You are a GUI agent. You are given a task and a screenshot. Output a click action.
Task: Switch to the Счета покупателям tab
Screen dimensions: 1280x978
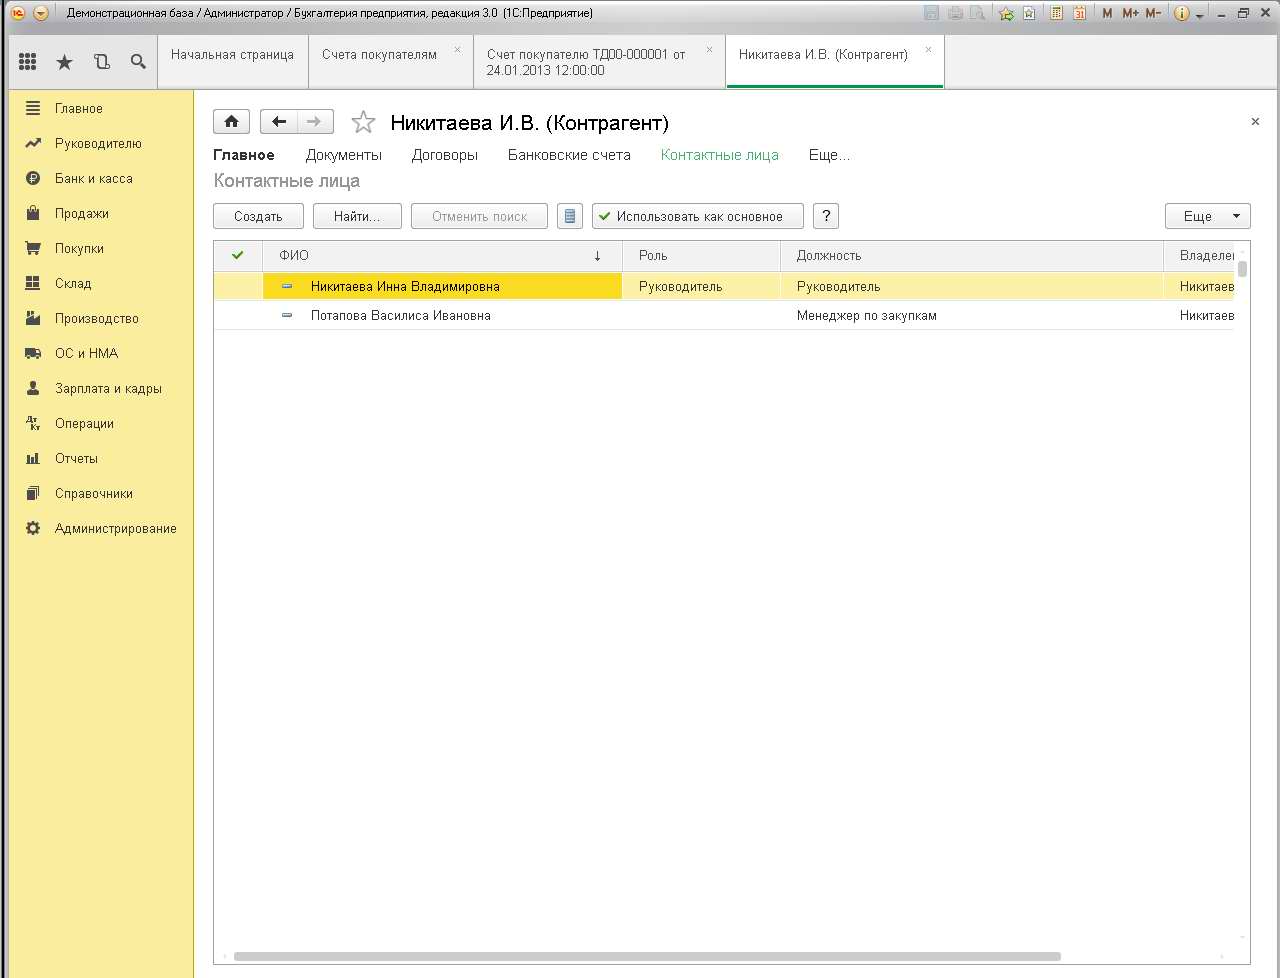(379, 55)
